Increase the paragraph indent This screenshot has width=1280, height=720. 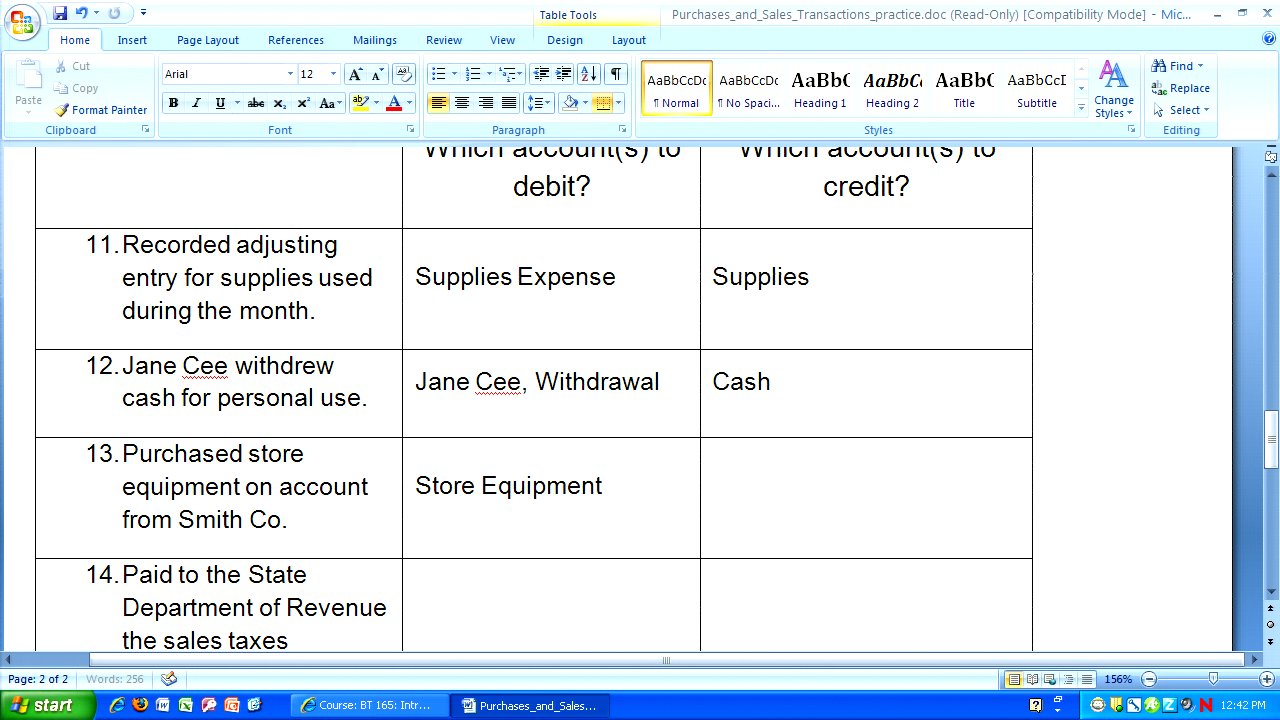(564, 74)
